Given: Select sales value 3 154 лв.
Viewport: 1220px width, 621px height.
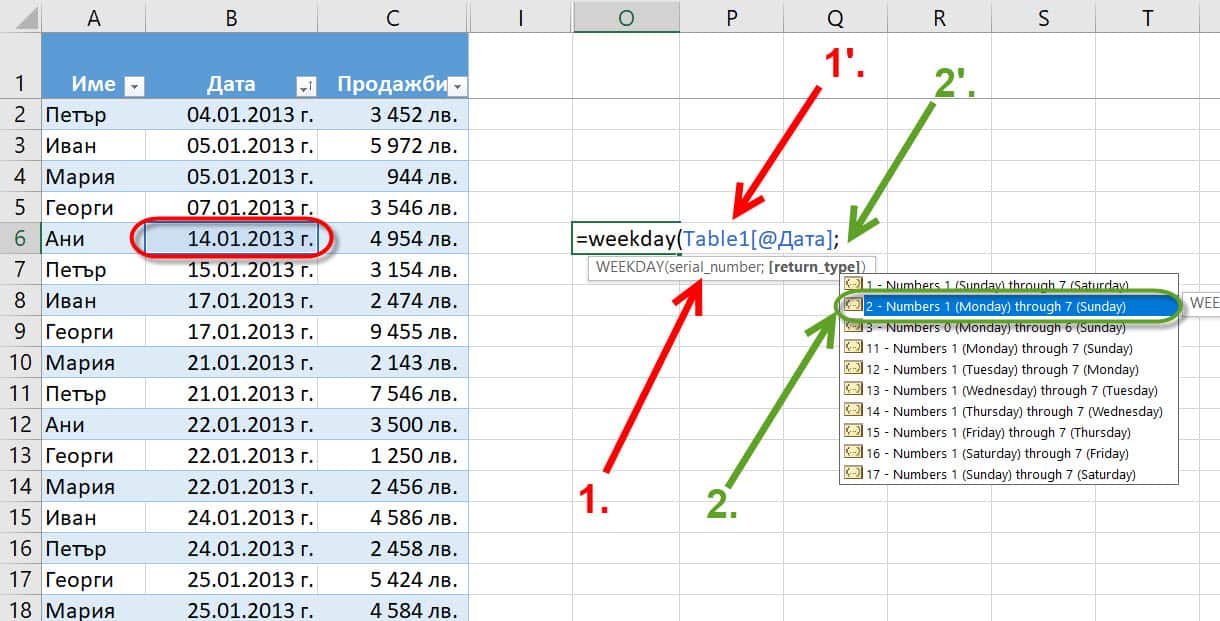Looking at the screenshot, I should [x=393, y=269].
